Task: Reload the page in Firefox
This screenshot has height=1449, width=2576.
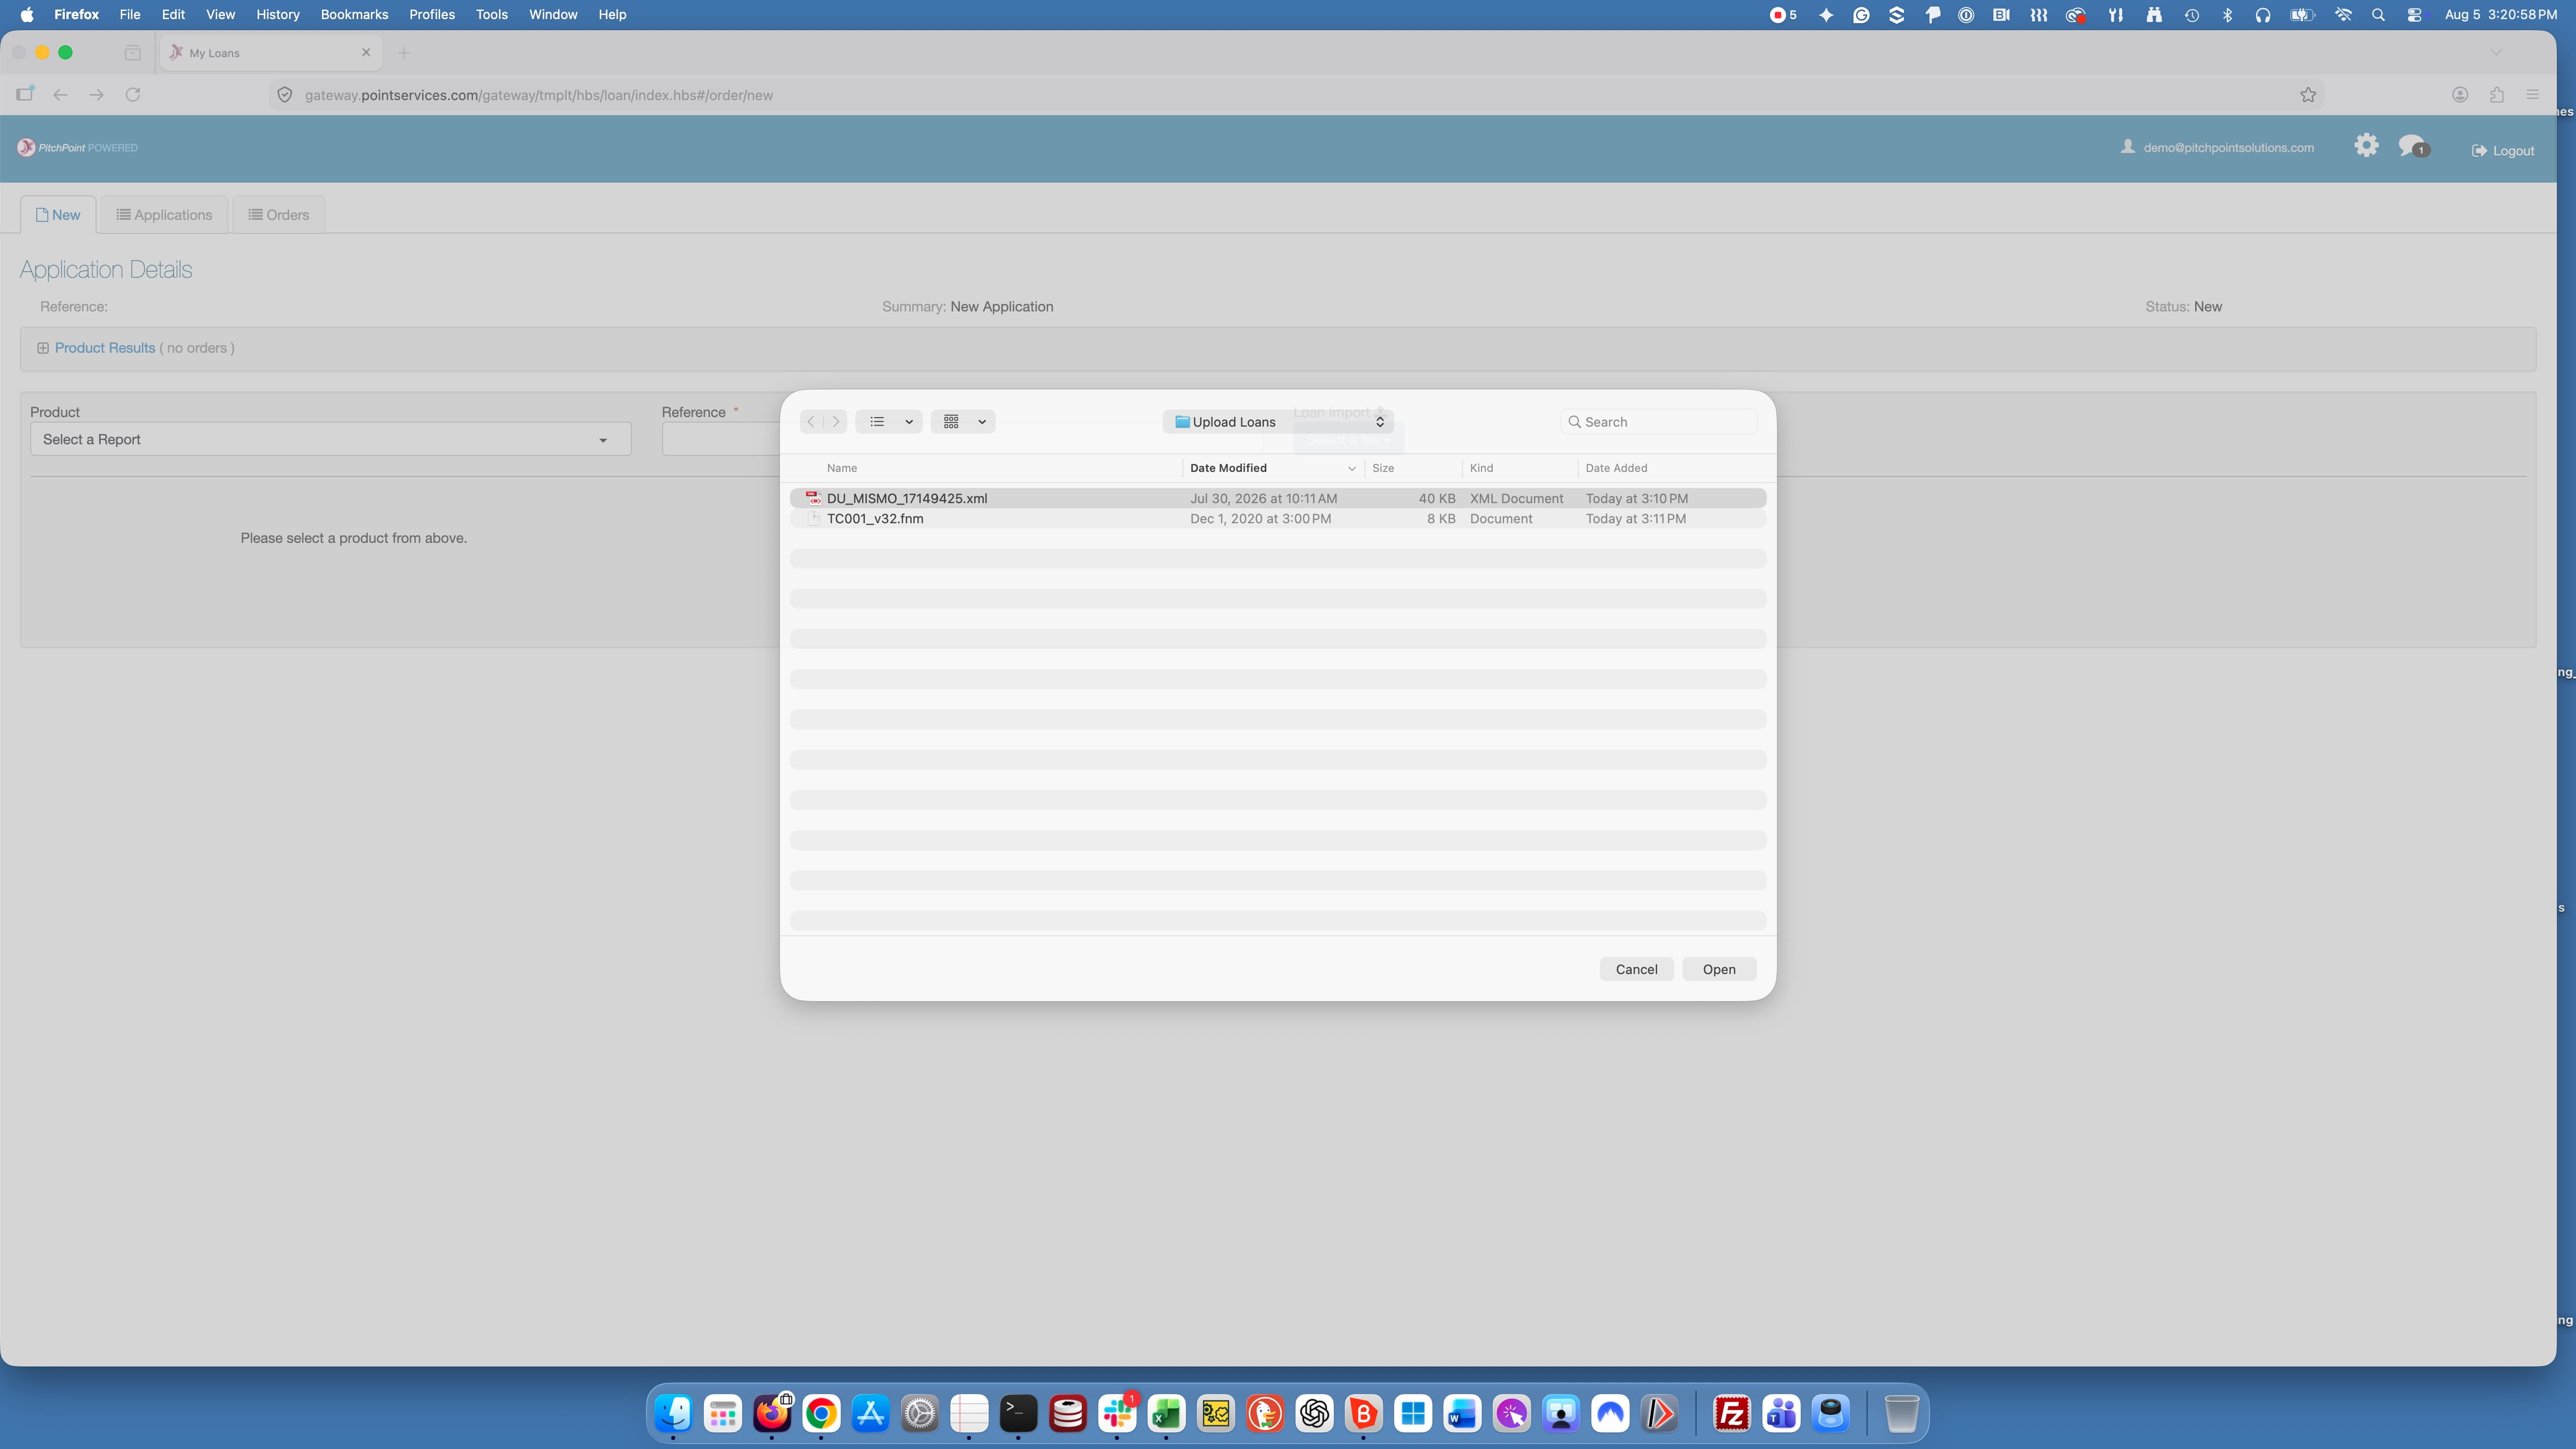Action: pyautogui.click(x=133, y=95)
